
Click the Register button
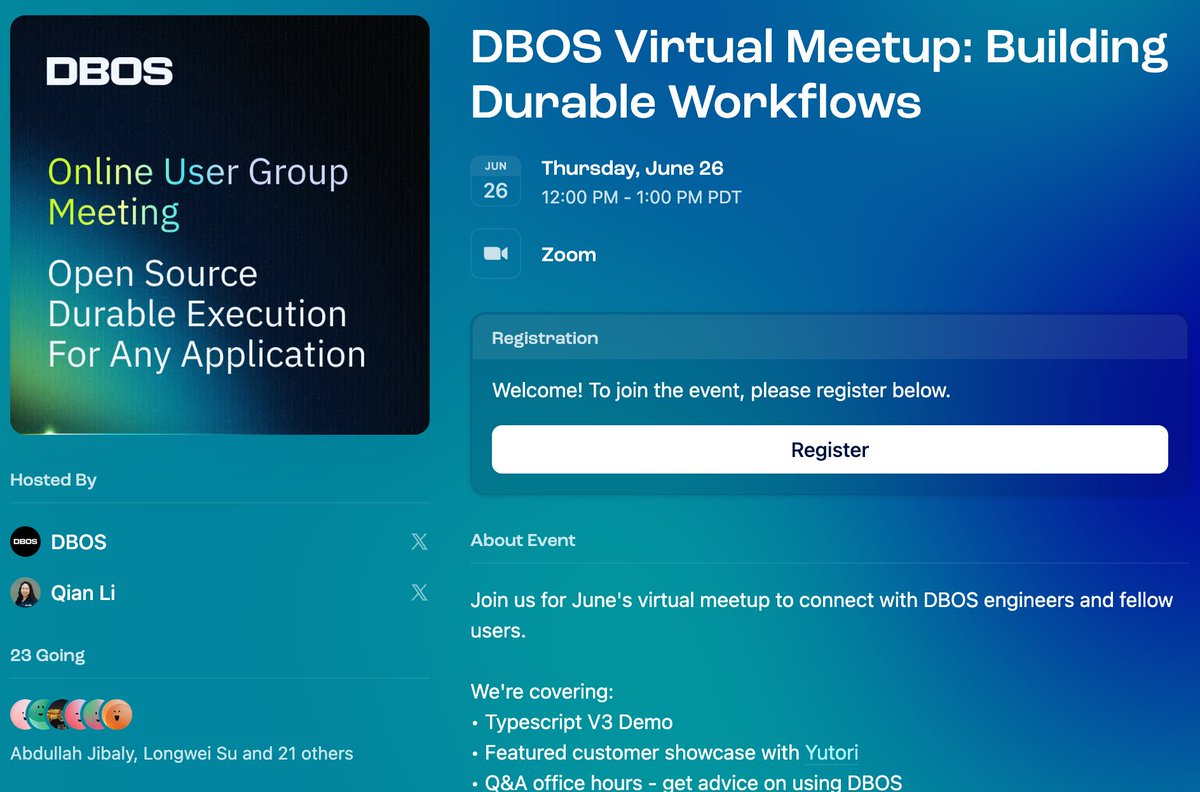click(x=829, y=449)
